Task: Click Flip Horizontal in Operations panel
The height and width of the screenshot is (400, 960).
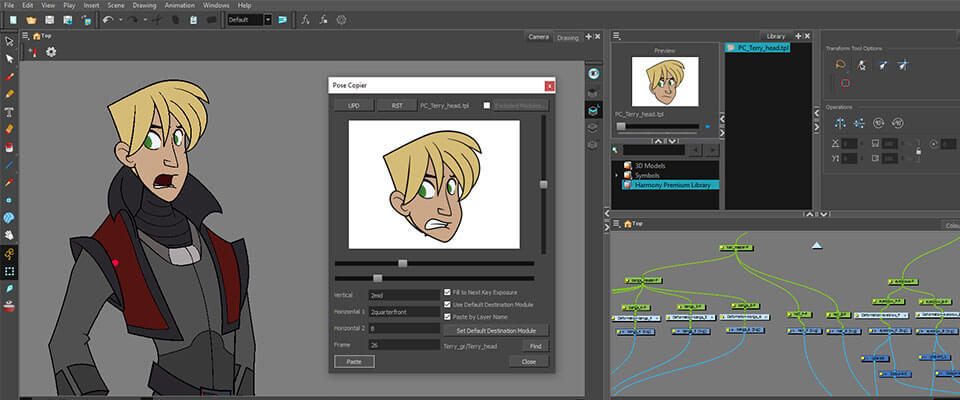Action: pyautogui.click(x=838, y=123)
